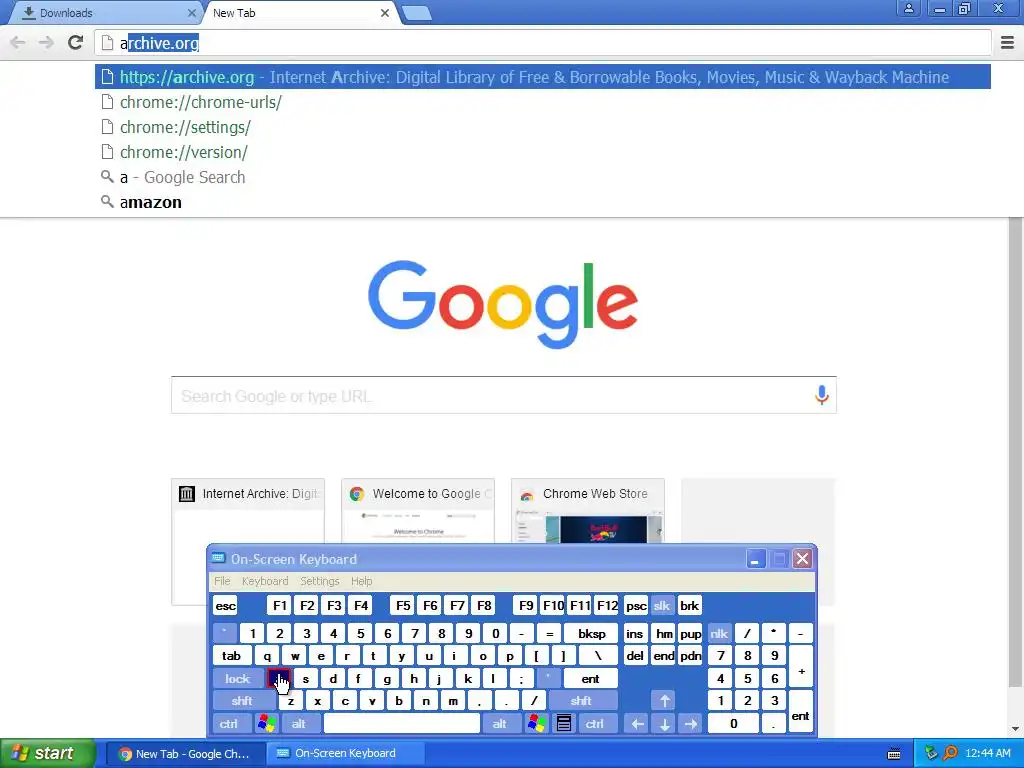Click the down arrow key

pyautogui.click(x=664, y=724)
